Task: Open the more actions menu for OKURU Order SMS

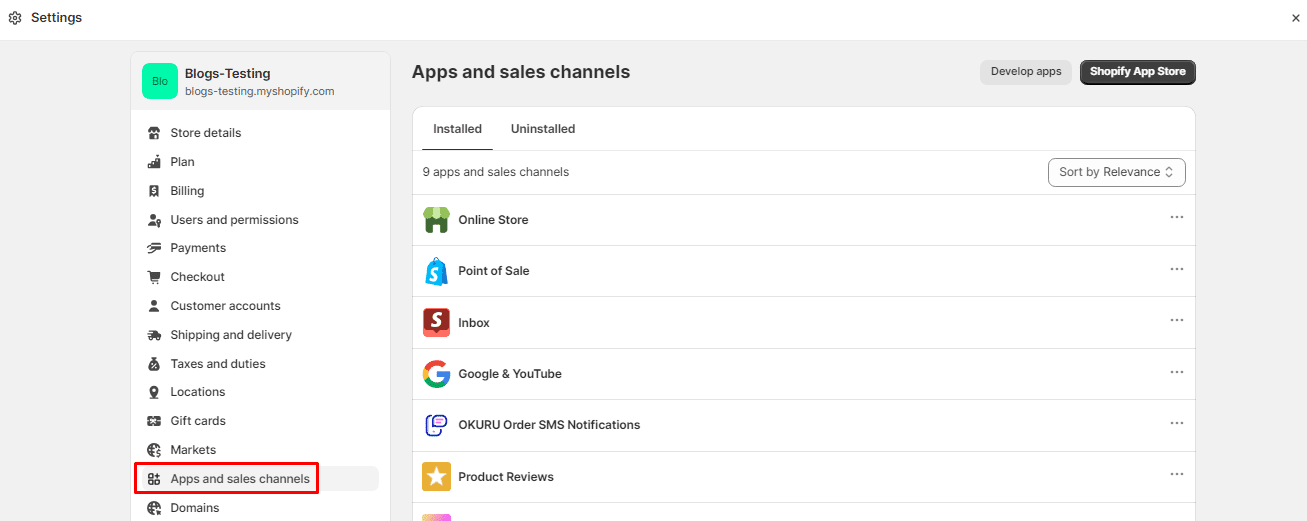Action: [x=1176, y=423]
